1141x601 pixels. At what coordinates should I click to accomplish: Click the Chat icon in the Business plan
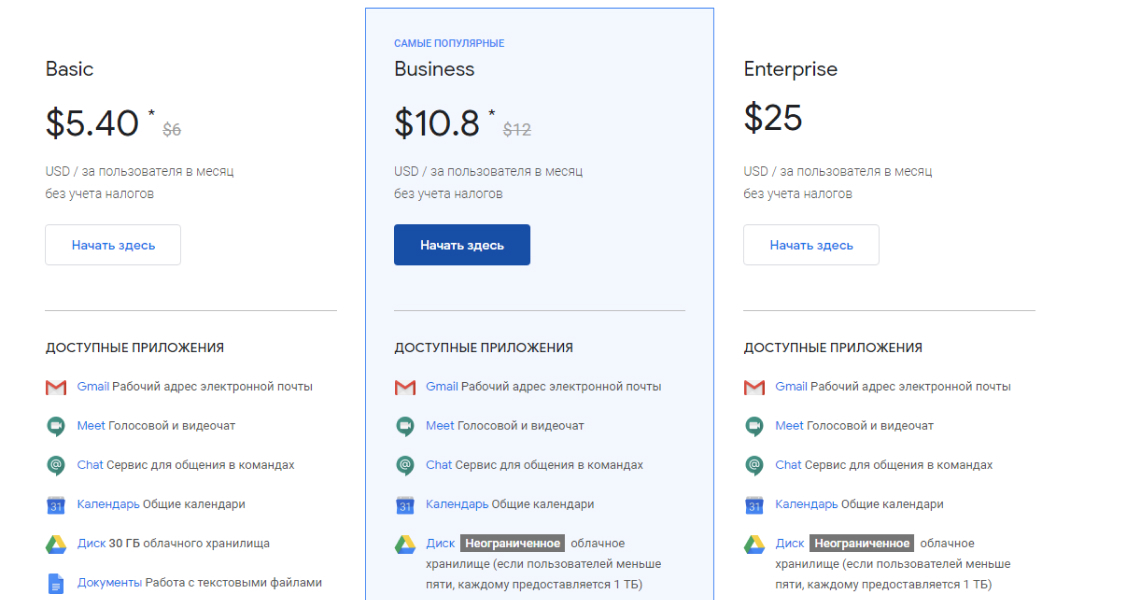click(x=405, y=465)
